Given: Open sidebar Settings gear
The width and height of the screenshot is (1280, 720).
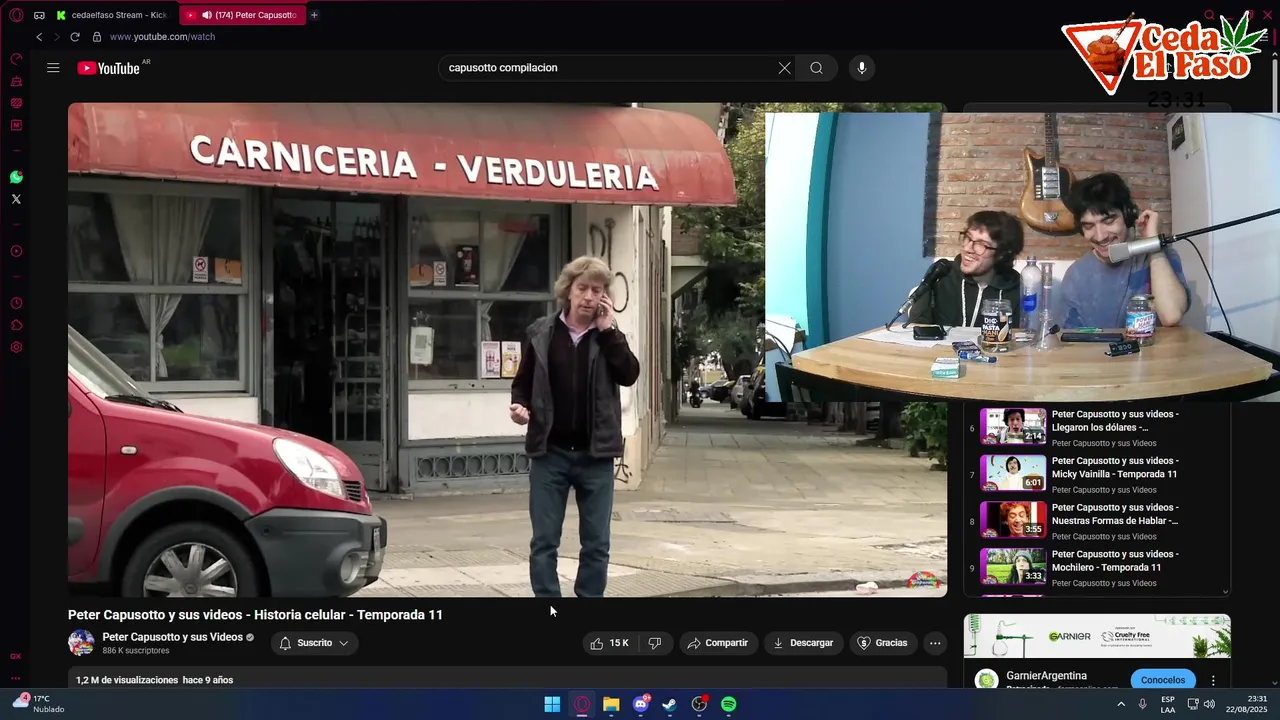Looking at the screenshot, I should [16, 347].
